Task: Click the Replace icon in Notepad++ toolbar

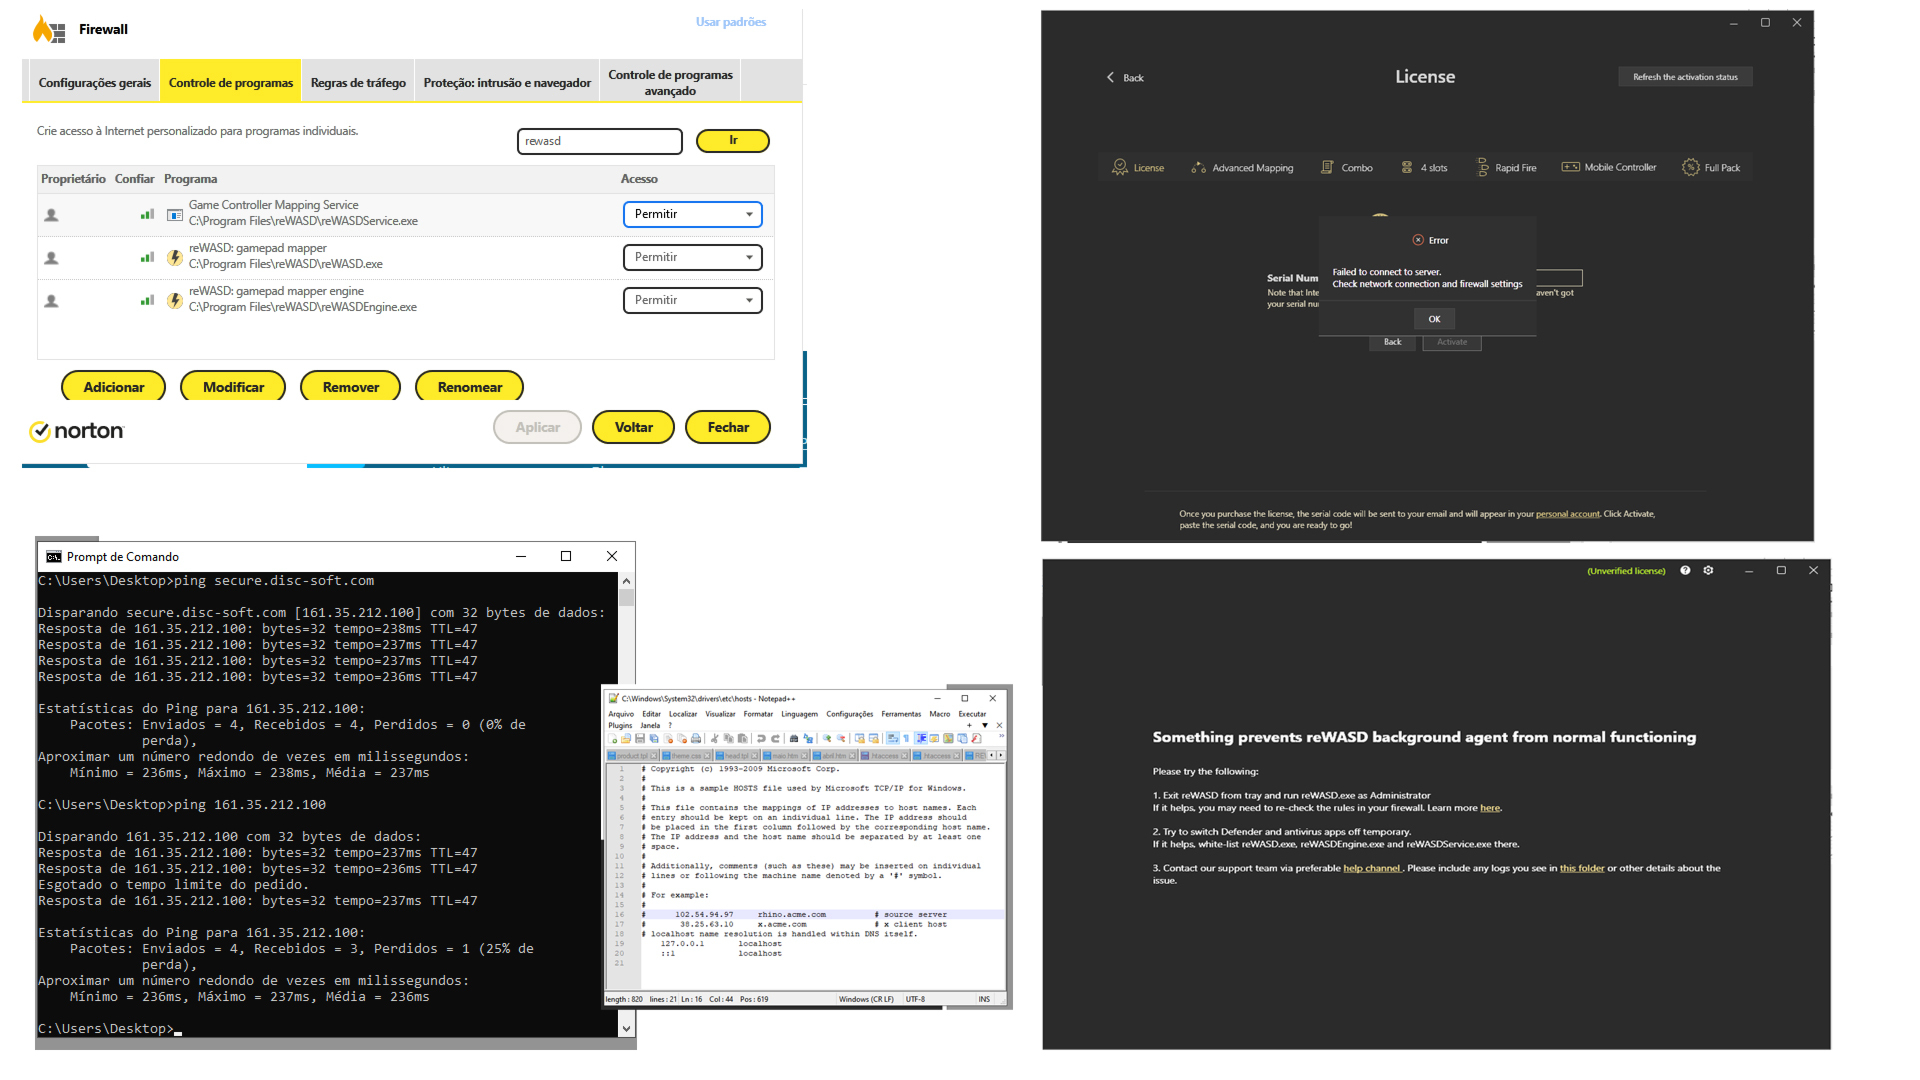Action: (x=808, y=739)
